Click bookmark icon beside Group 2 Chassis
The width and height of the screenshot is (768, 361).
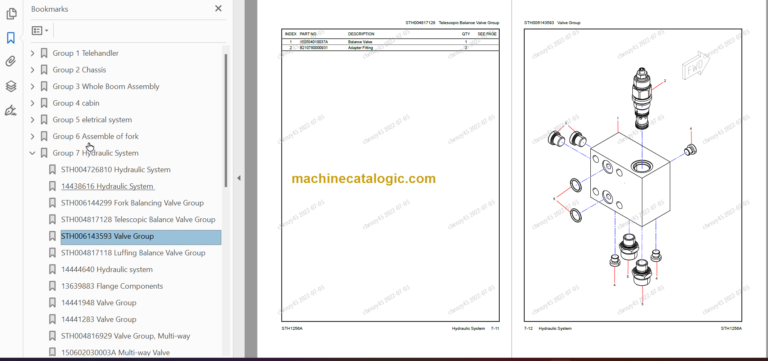click(x=44, y=70)
